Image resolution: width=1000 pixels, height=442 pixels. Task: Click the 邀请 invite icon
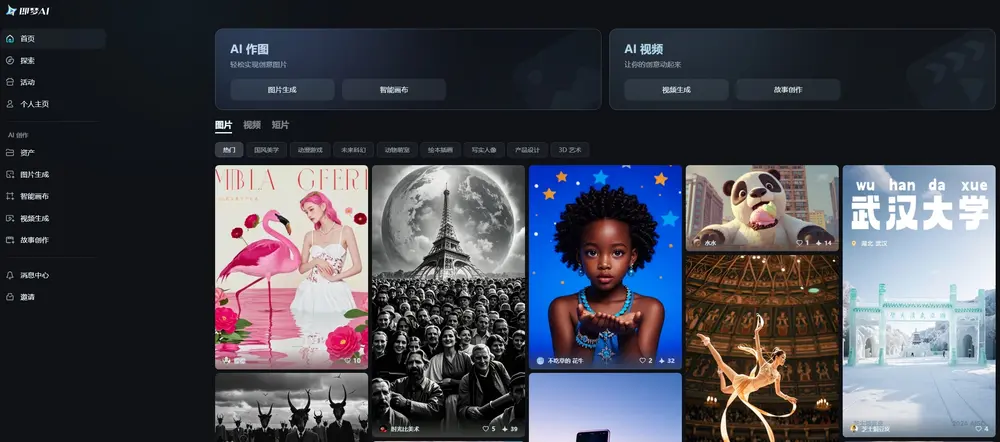click(x=10, y=297)
